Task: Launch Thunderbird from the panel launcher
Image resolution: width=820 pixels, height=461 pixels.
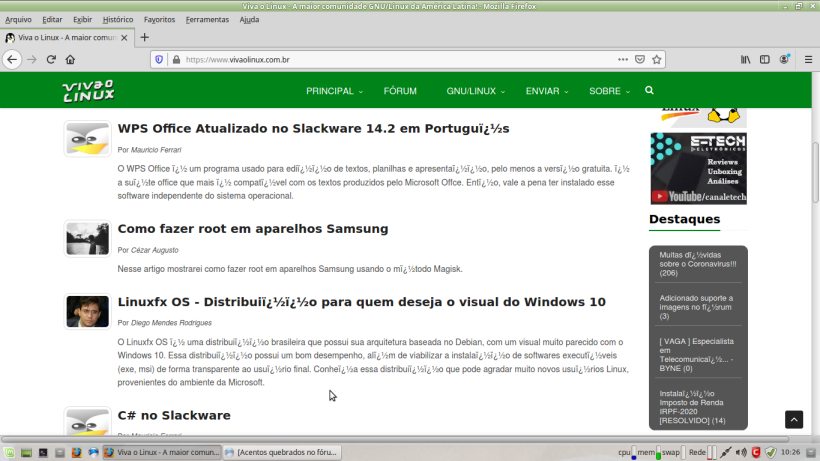Action: tap(93, 453)
